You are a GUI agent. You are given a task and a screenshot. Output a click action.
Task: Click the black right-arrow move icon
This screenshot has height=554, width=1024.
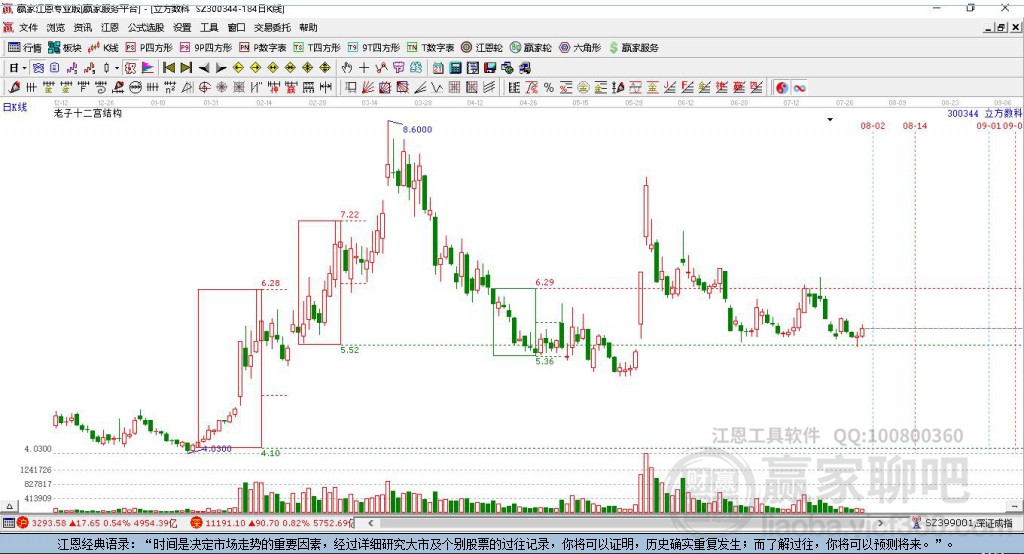tap(221, 68)
